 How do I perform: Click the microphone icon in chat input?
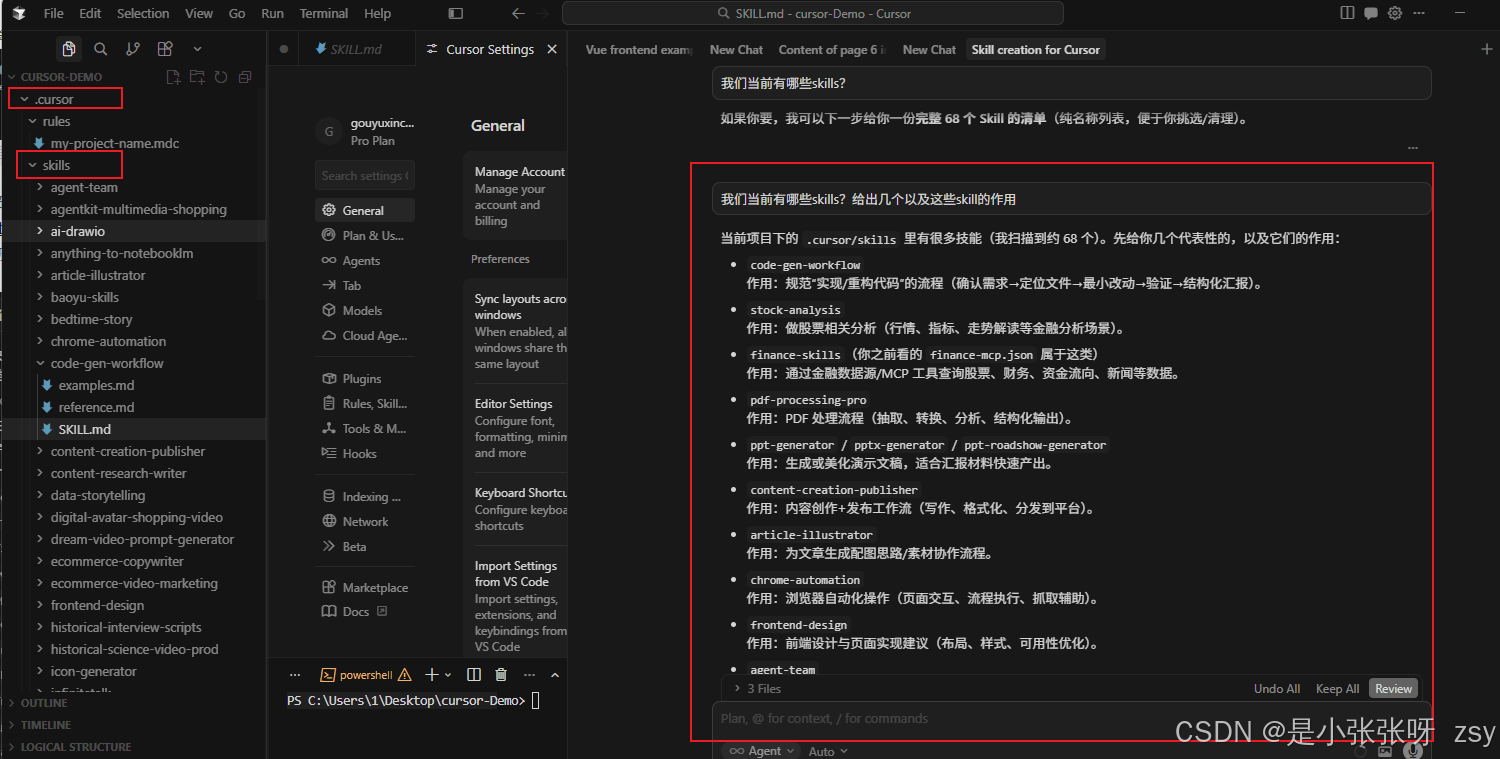tap(1412, 748)
